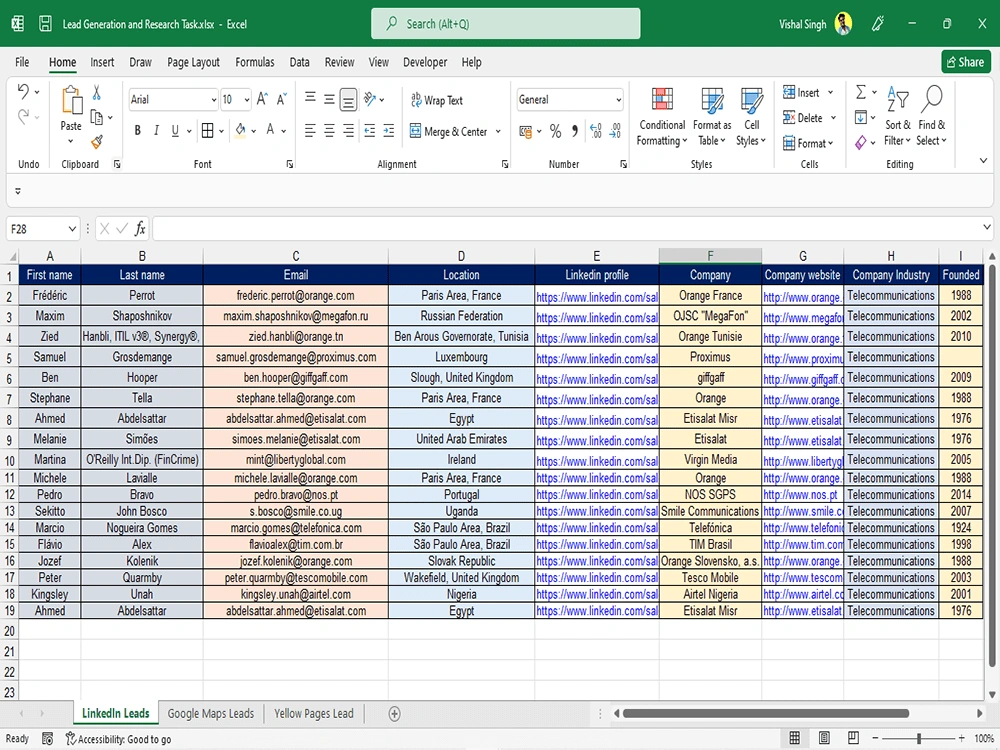Toggle Bold formatting
This screenshot has height=750, width=1000.
[x=137, y=131]
